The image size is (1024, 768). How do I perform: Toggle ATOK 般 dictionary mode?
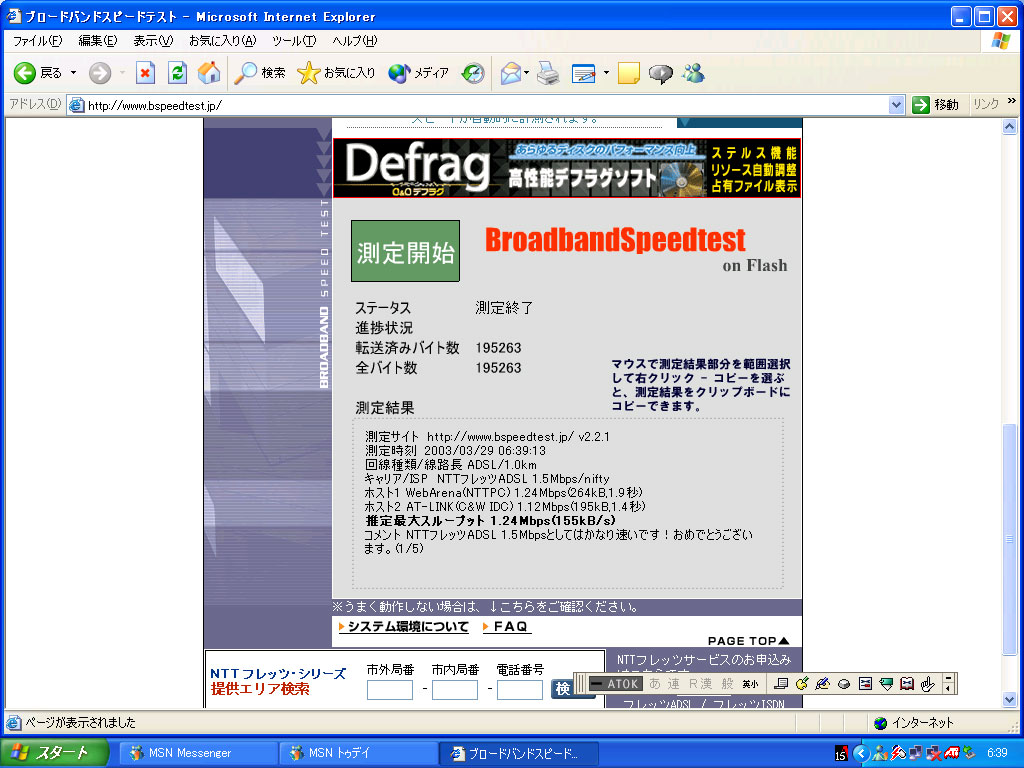tap(728, 684)
